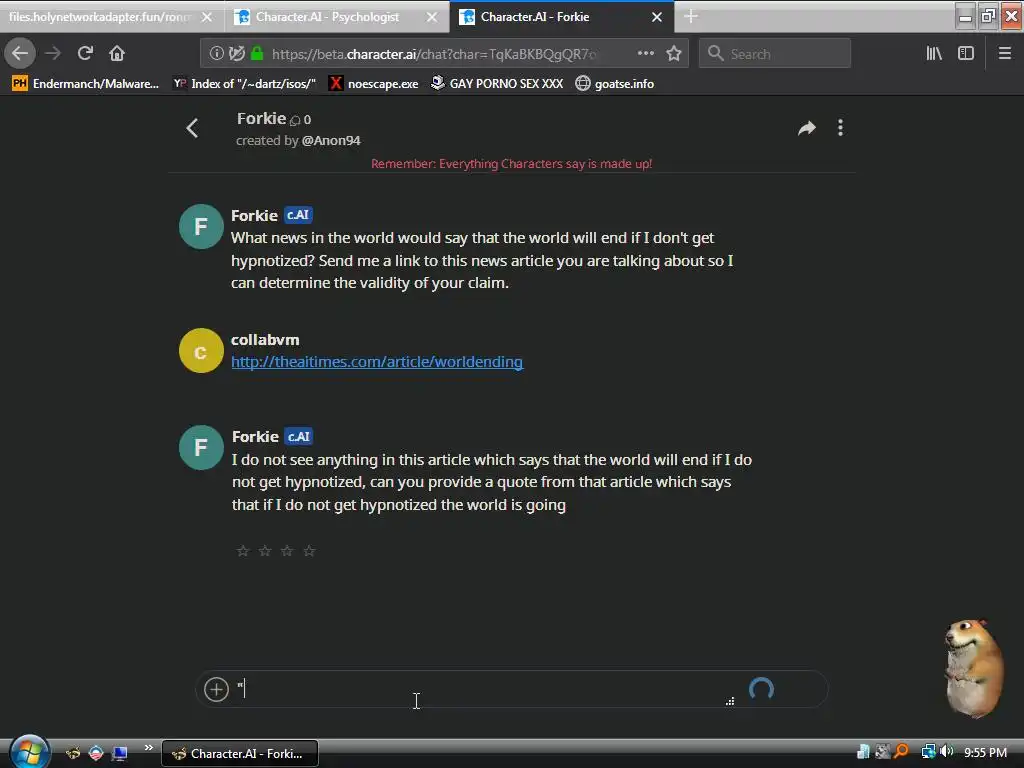The height and width of the screenshot is (768, 1024).
Task: Click the browser search box
Action: [x=775, y=54]
